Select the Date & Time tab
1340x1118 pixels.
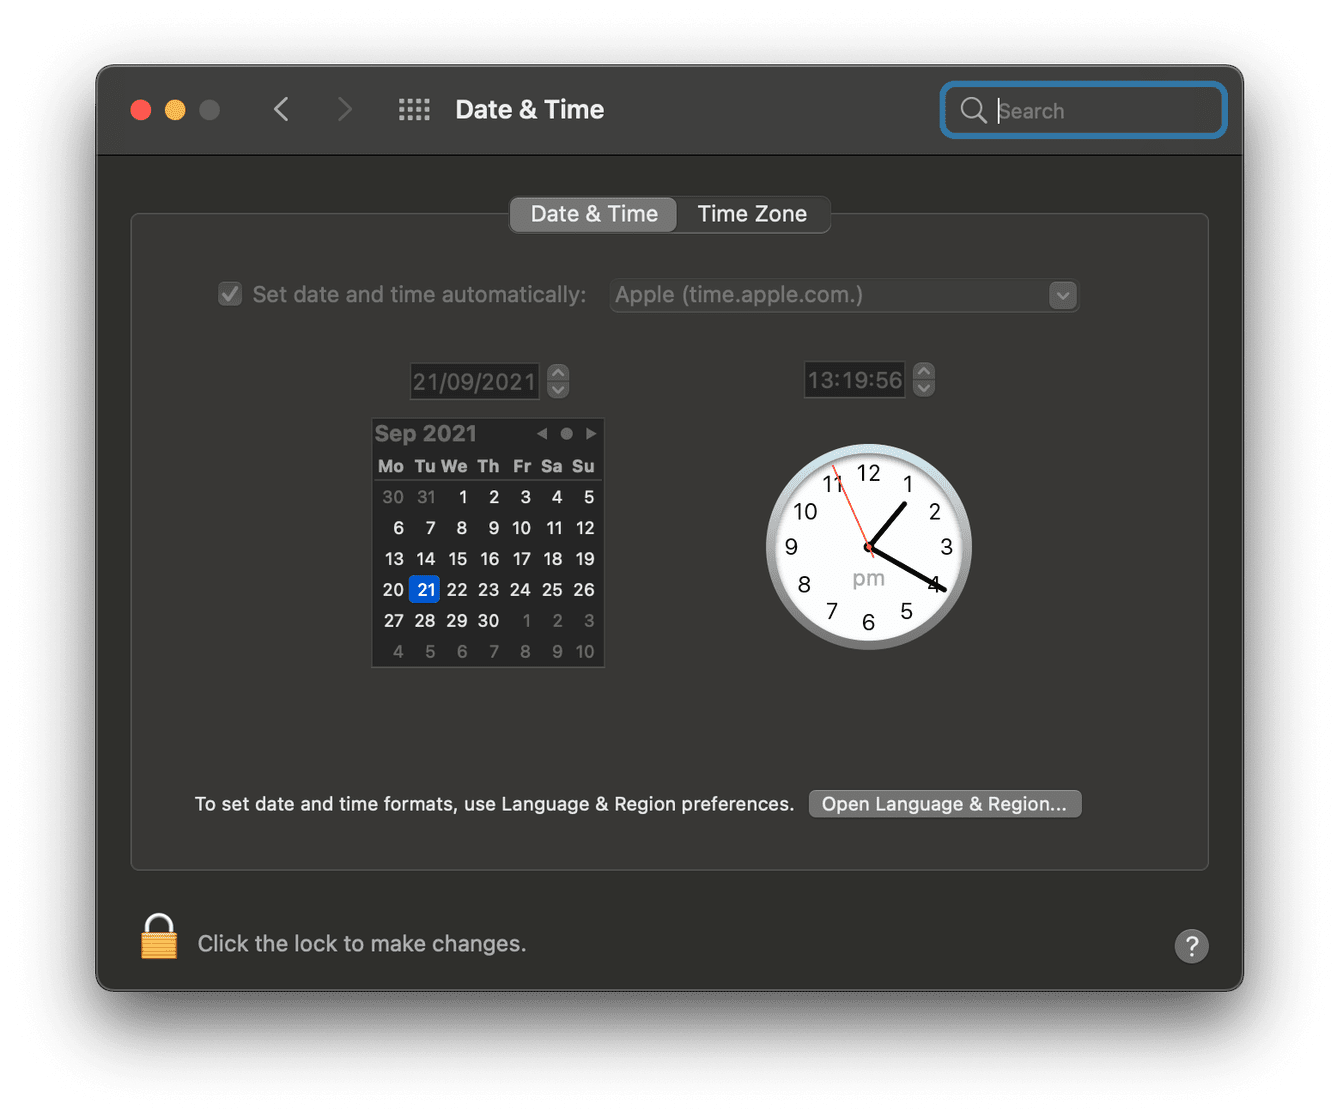point(593,213)
